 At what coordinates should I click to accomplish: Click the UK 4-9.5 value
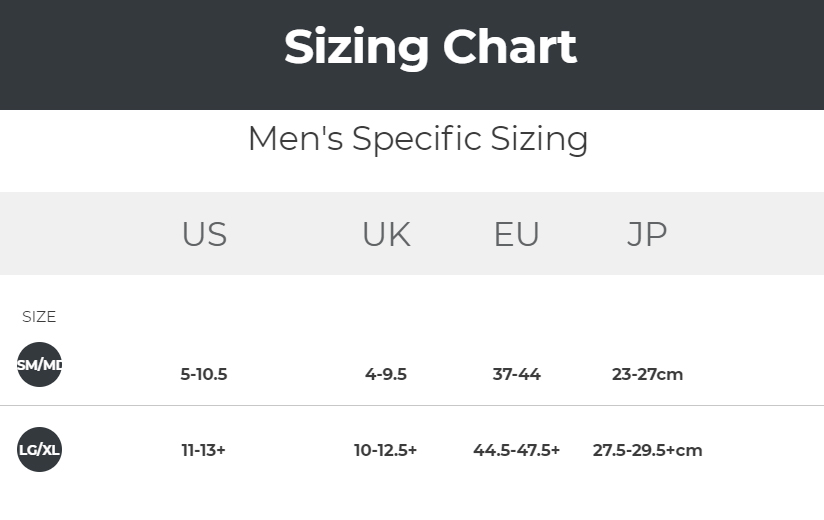[386, 375]
